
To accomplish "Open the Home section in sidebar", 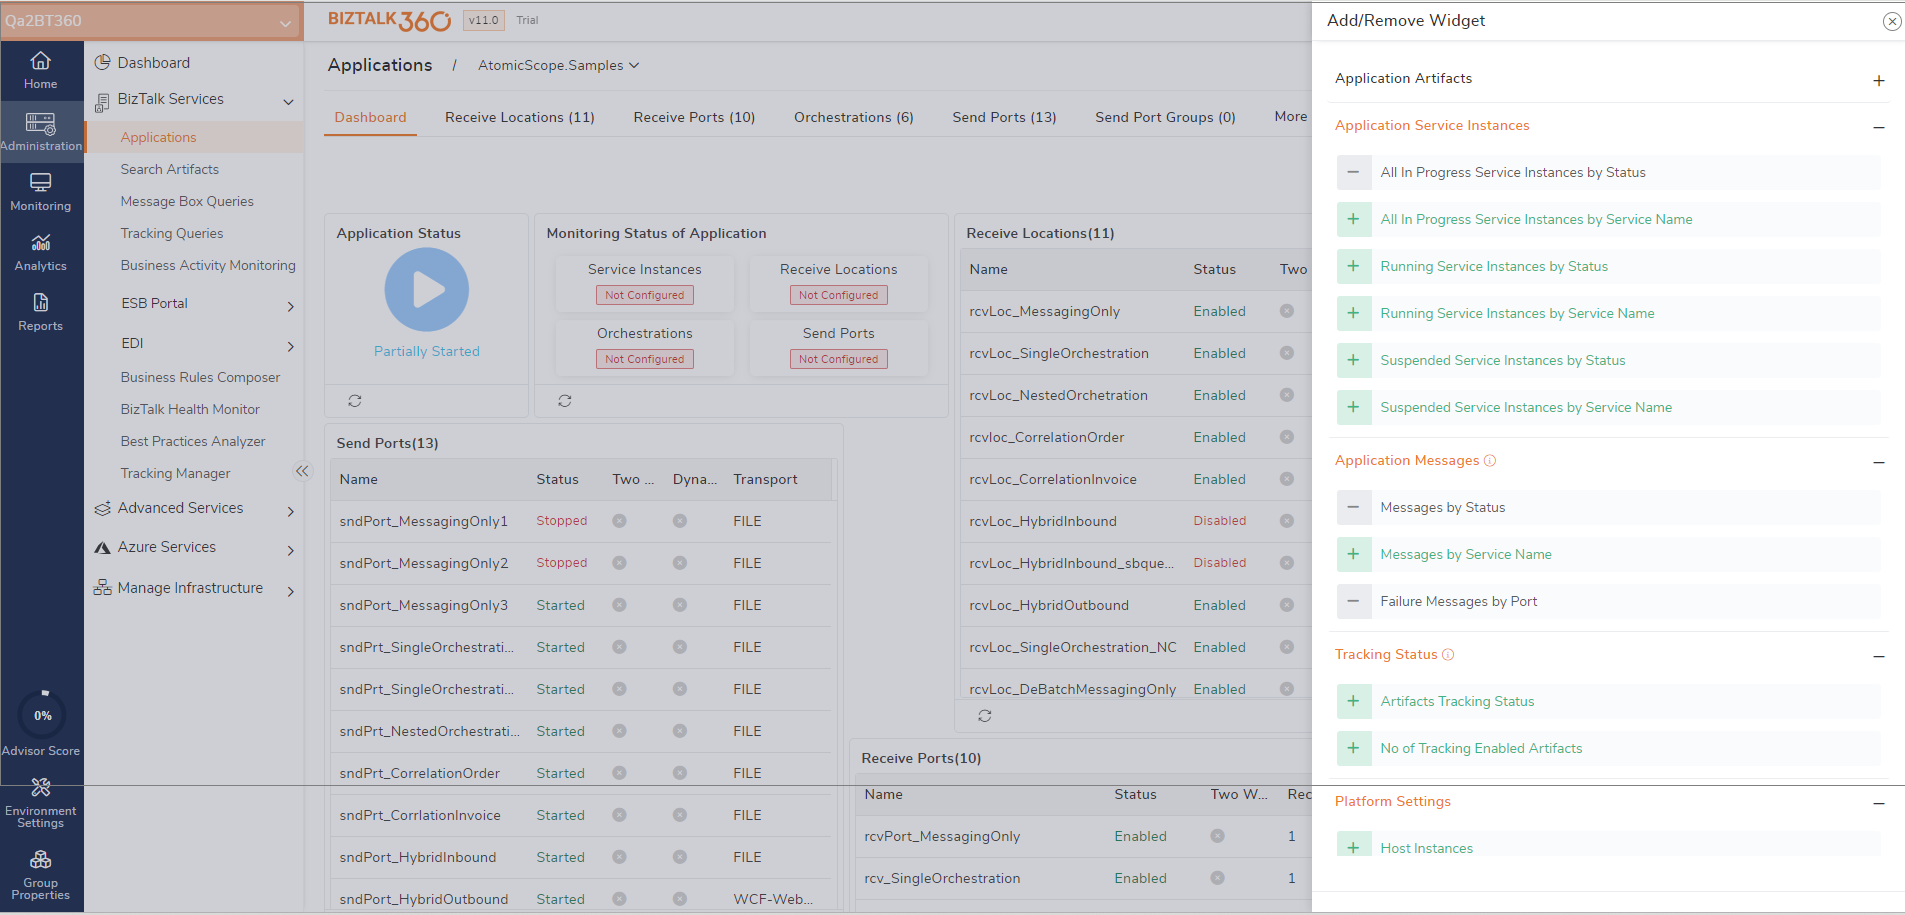I will click(x=41, y=71).
